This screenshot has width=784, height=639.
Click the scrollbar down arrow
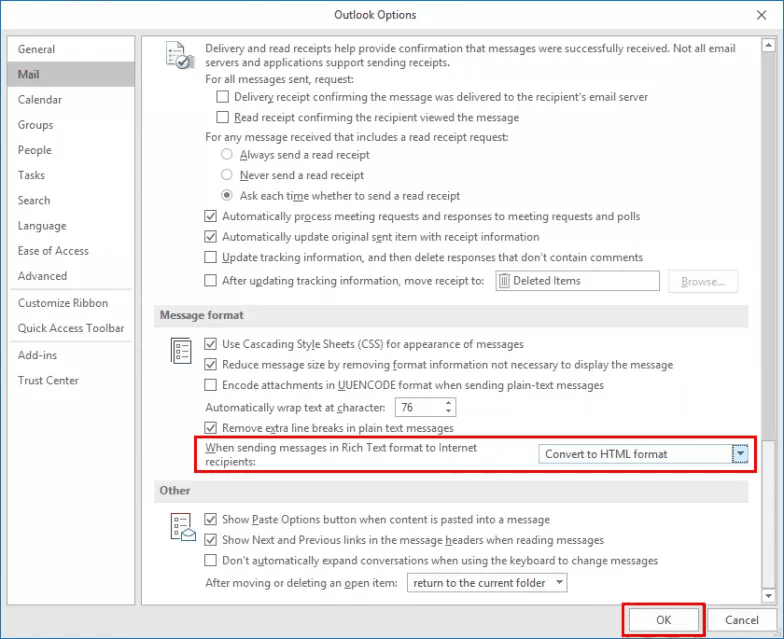[x=768, y=596]
